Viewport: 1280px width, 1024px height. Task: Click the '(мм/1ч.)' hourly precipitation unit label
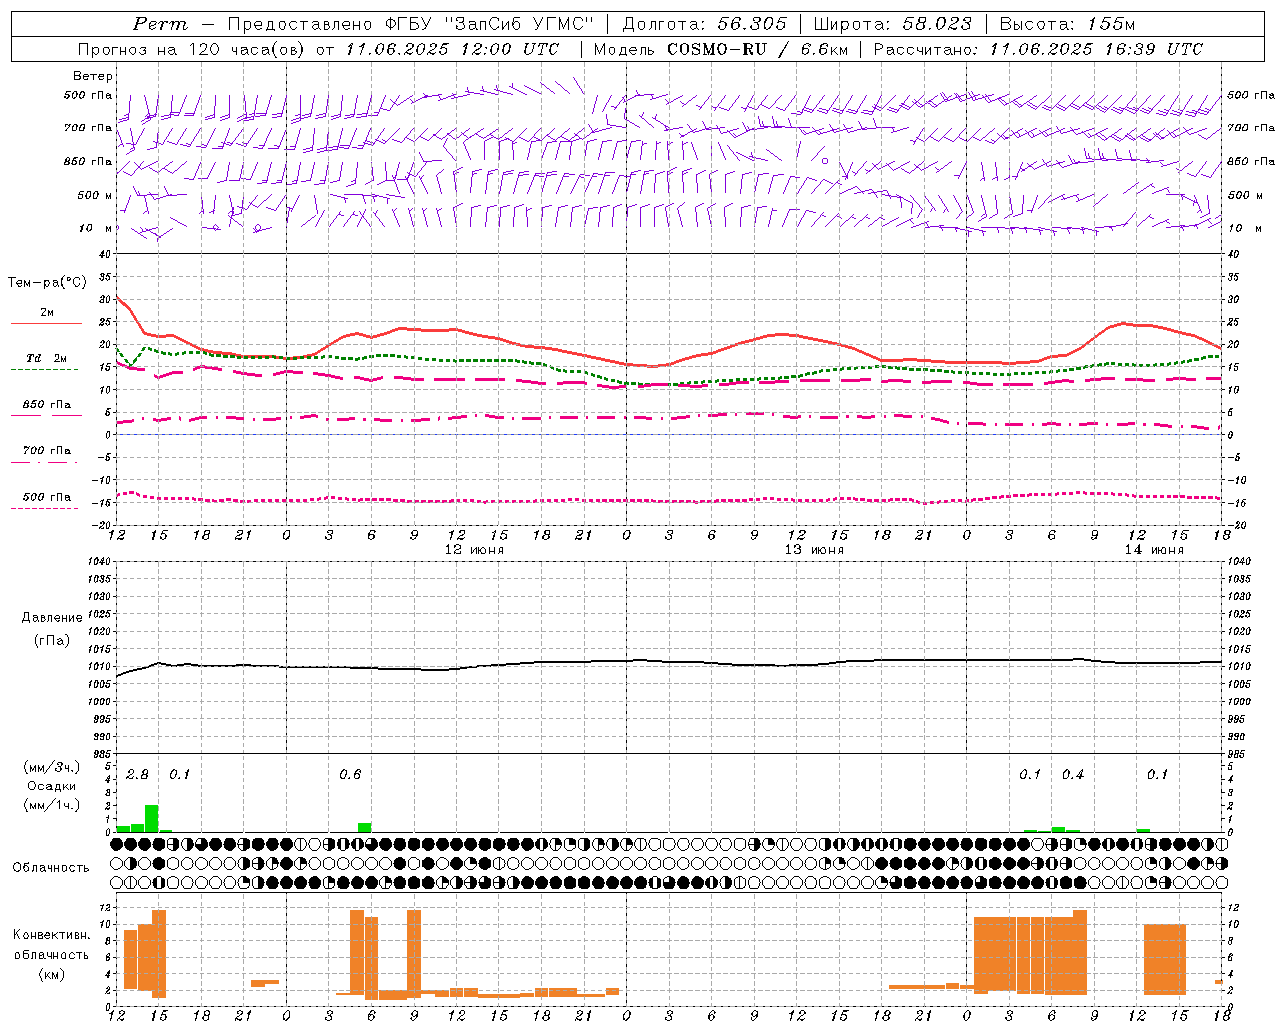tap(52, 805)
